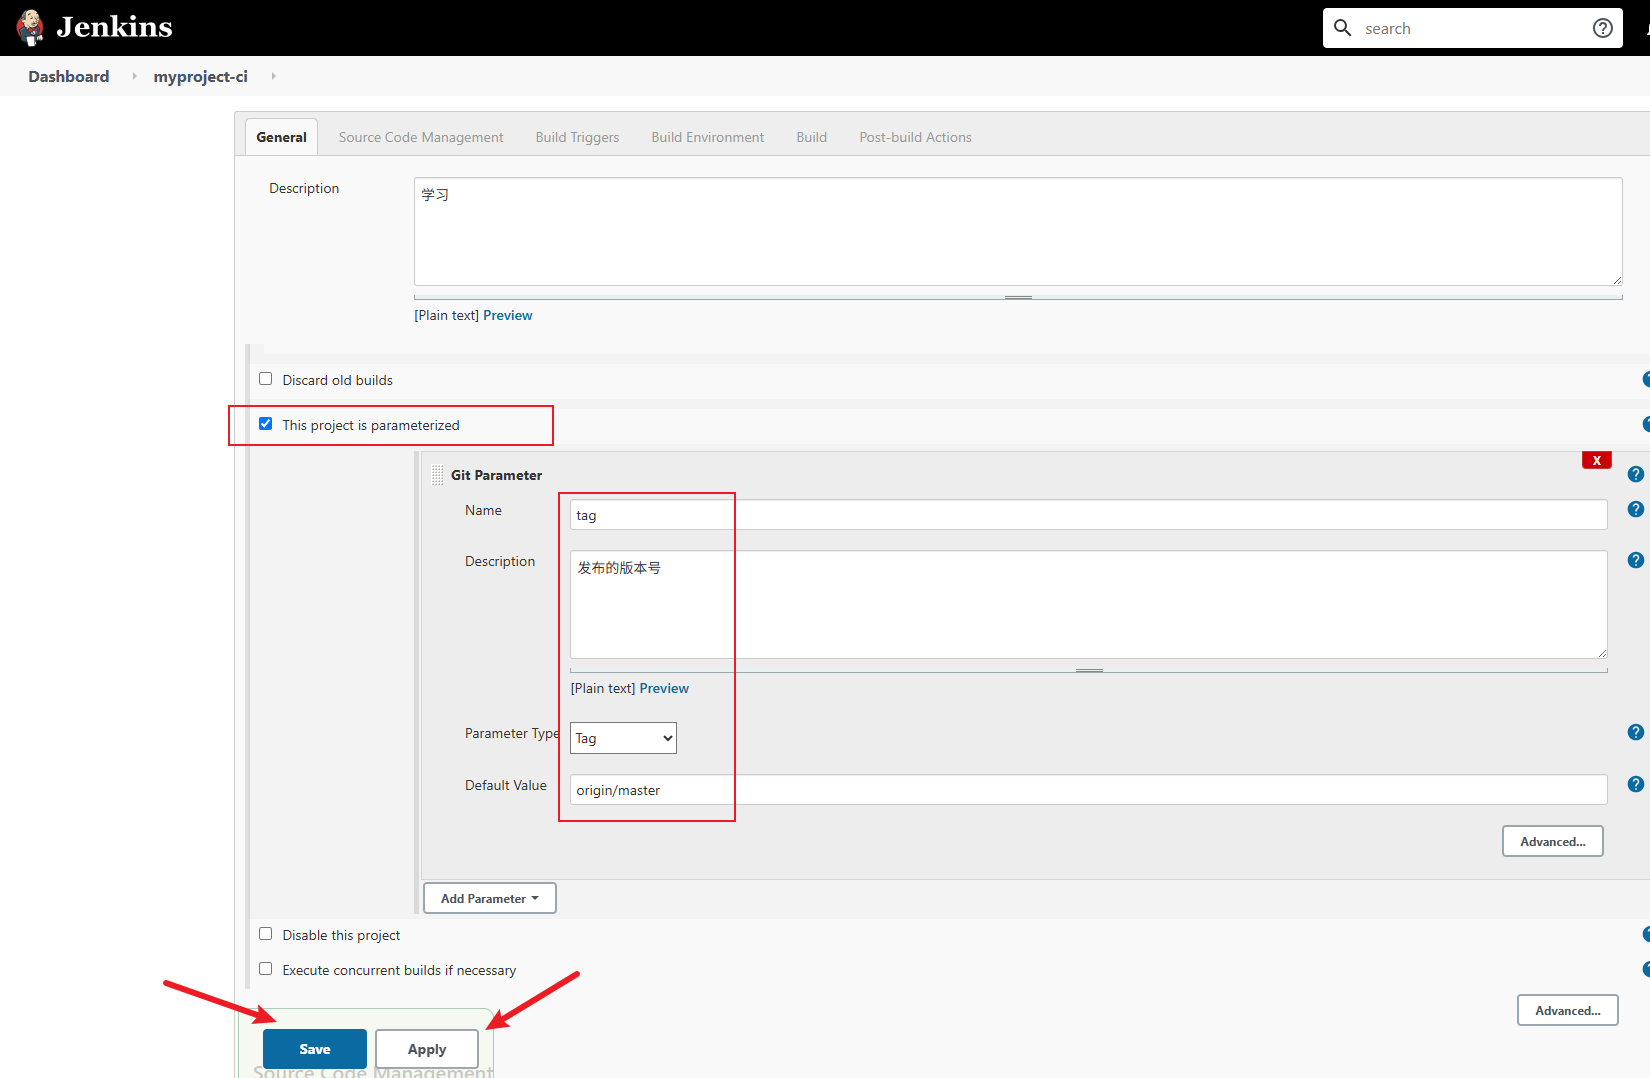Click the Jenkins butler logo icon

point(30,27)
